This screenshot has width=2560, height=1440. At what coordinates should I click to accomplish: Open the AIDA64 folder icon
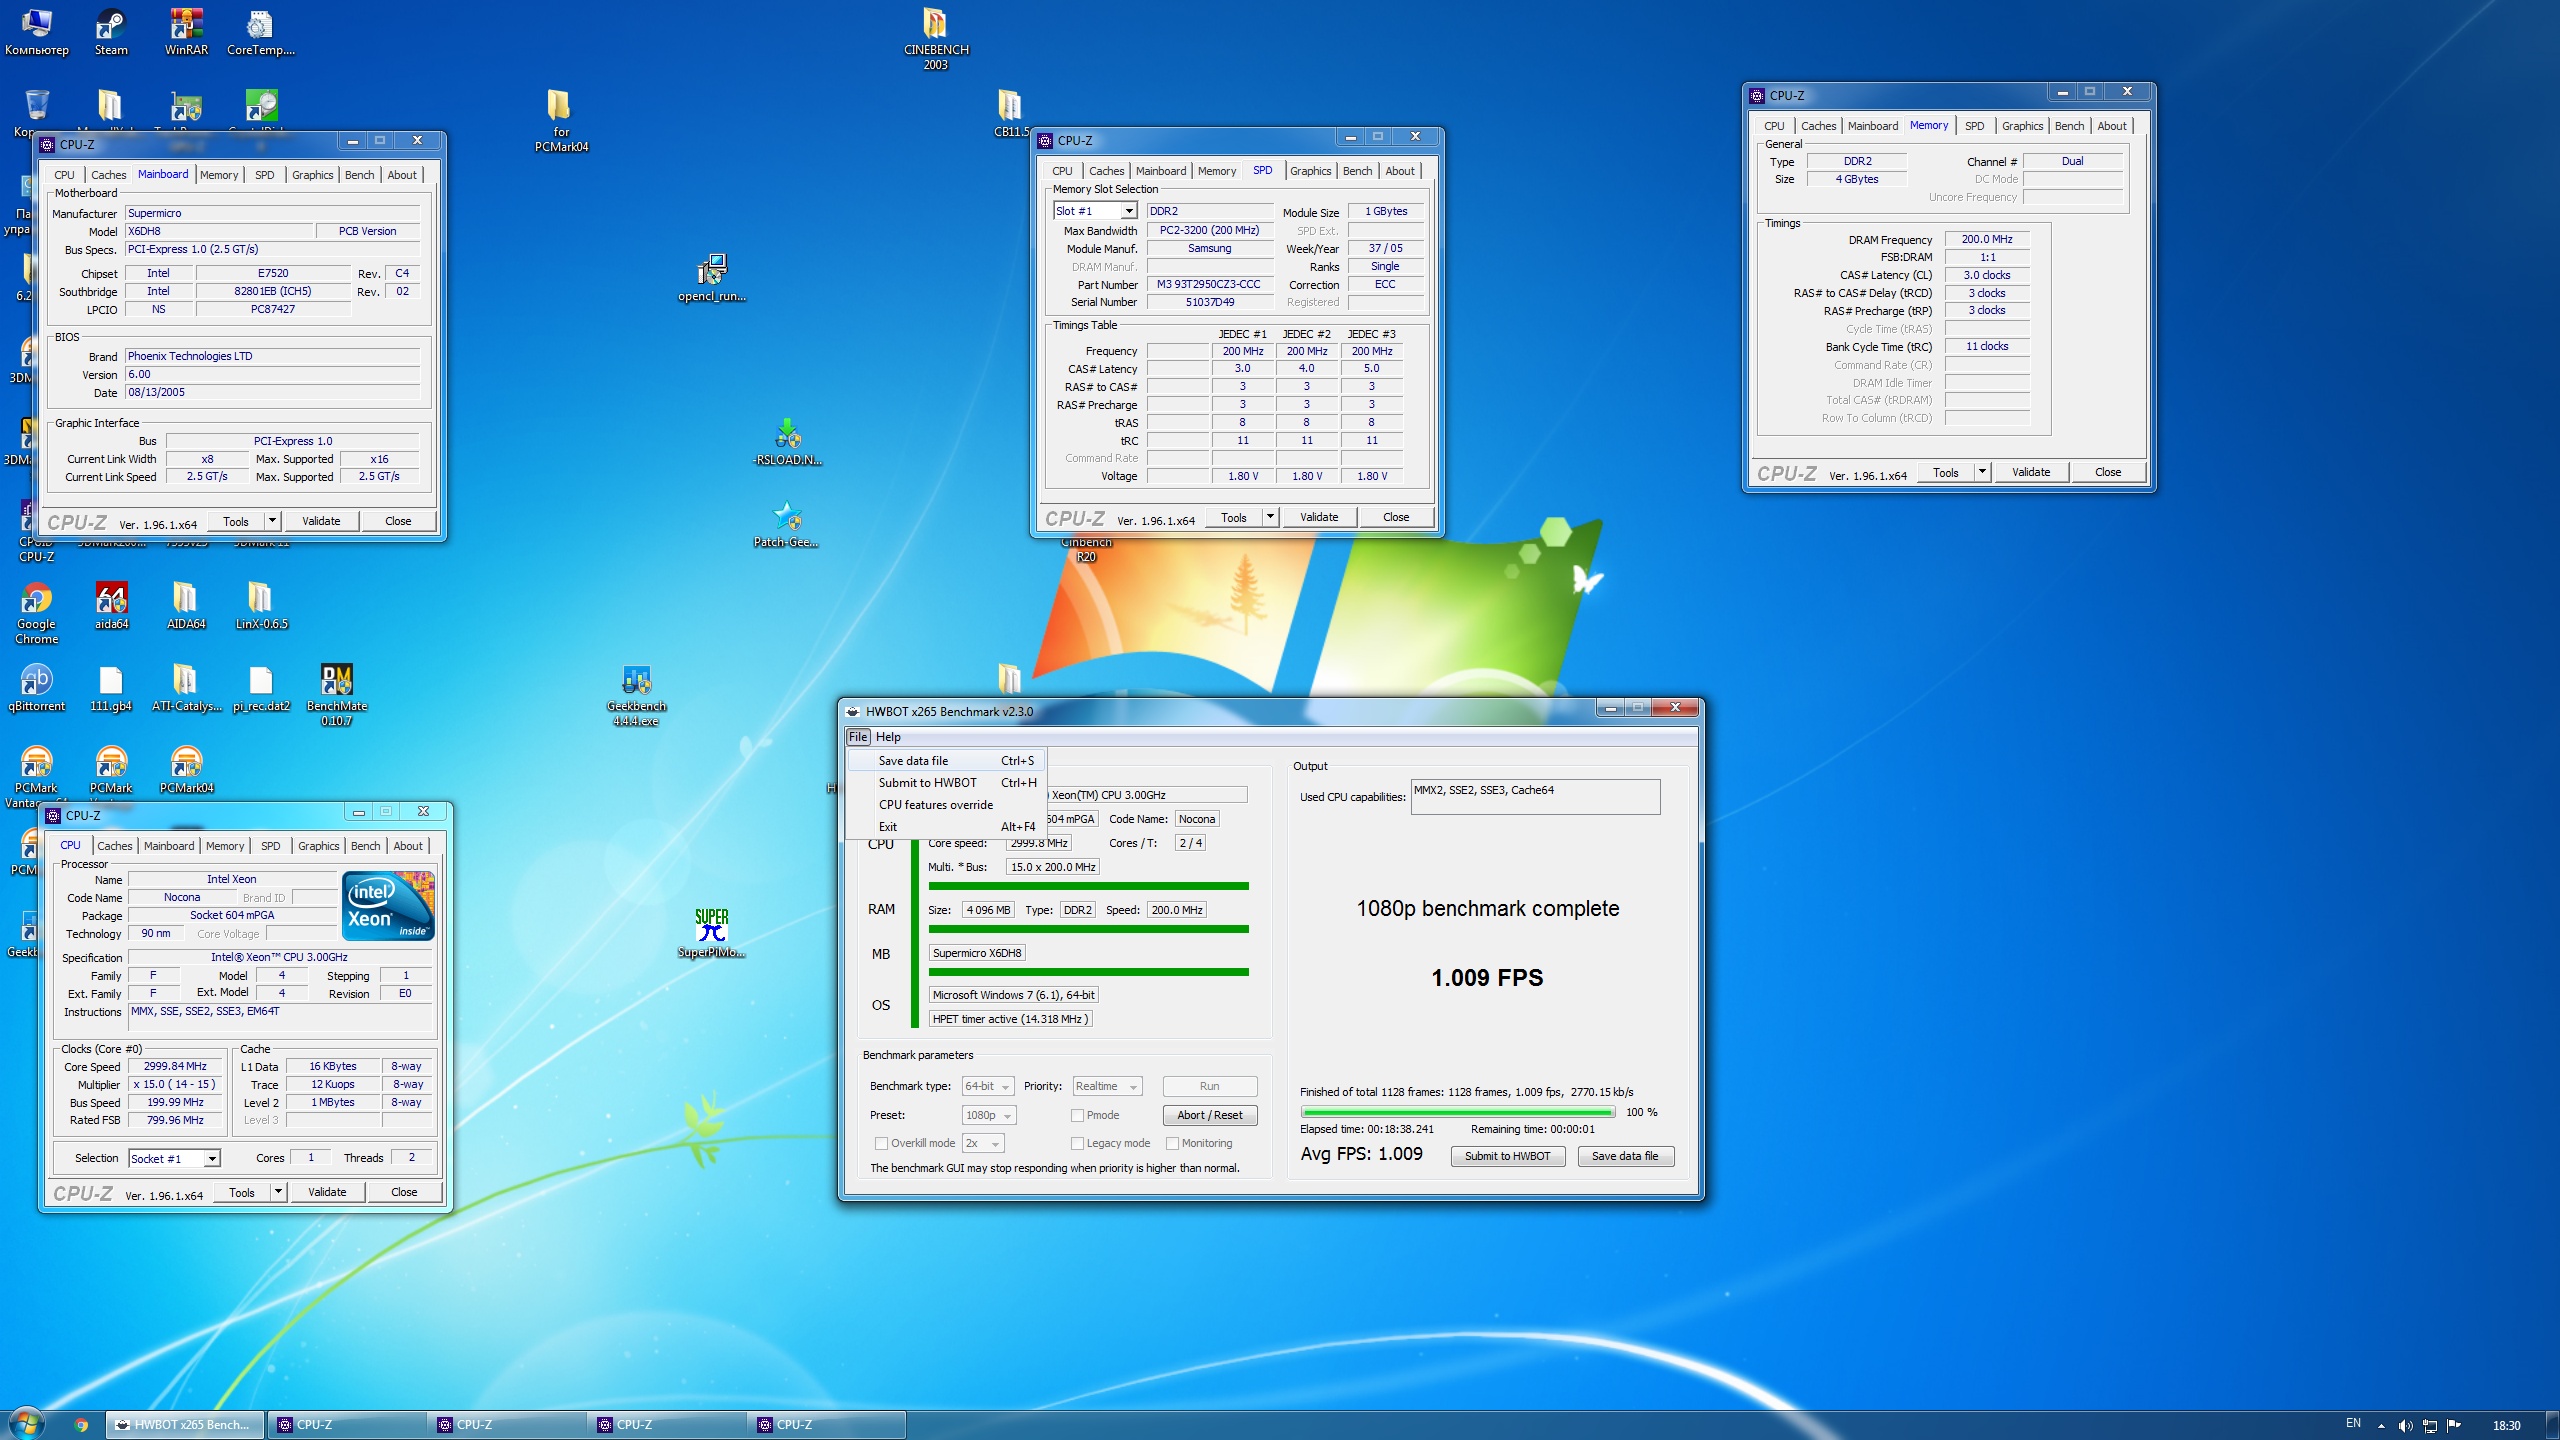[x=186, y=606]
